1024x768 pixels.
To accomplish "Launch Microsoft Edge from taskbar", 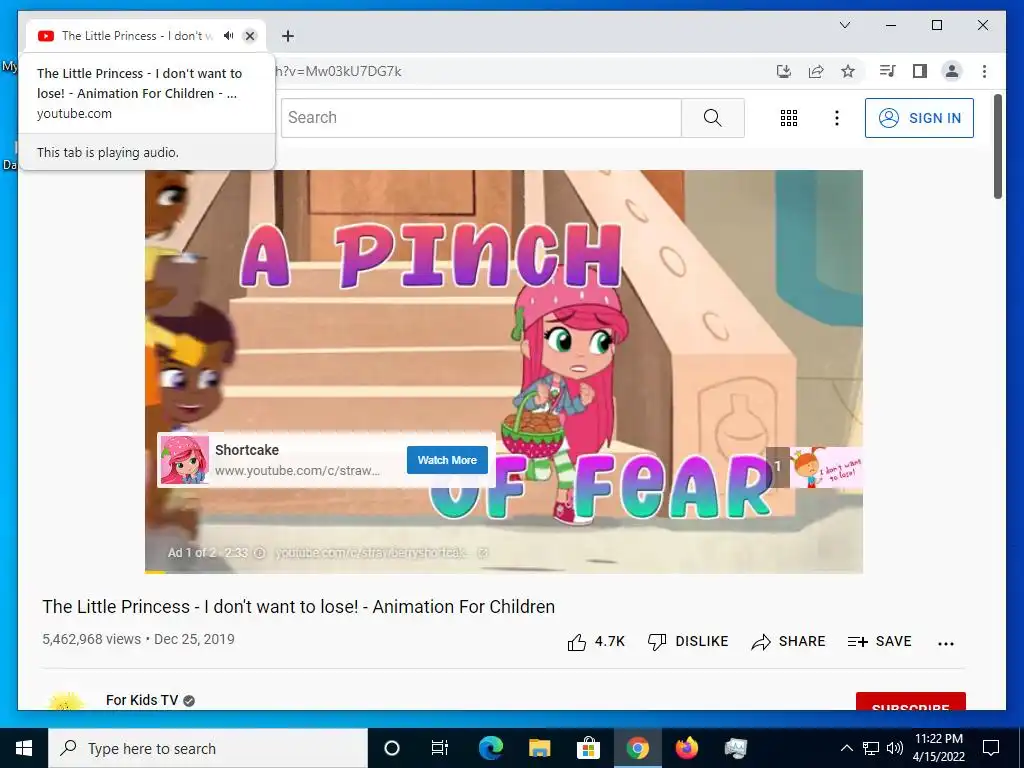I will click(490, 748).
